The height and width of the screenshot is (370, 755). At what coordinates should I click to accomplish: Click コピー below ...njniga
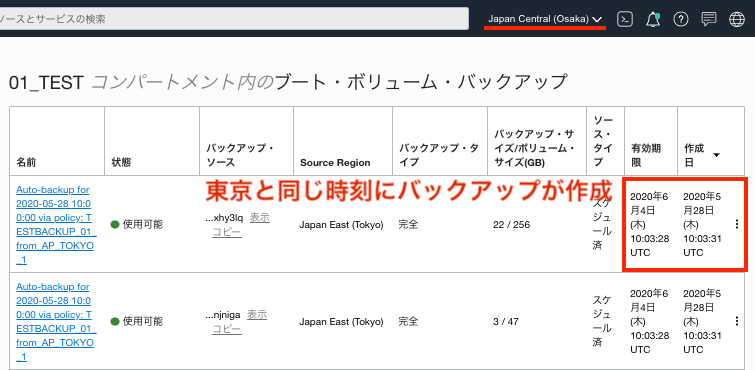click(x=227, y=329)
